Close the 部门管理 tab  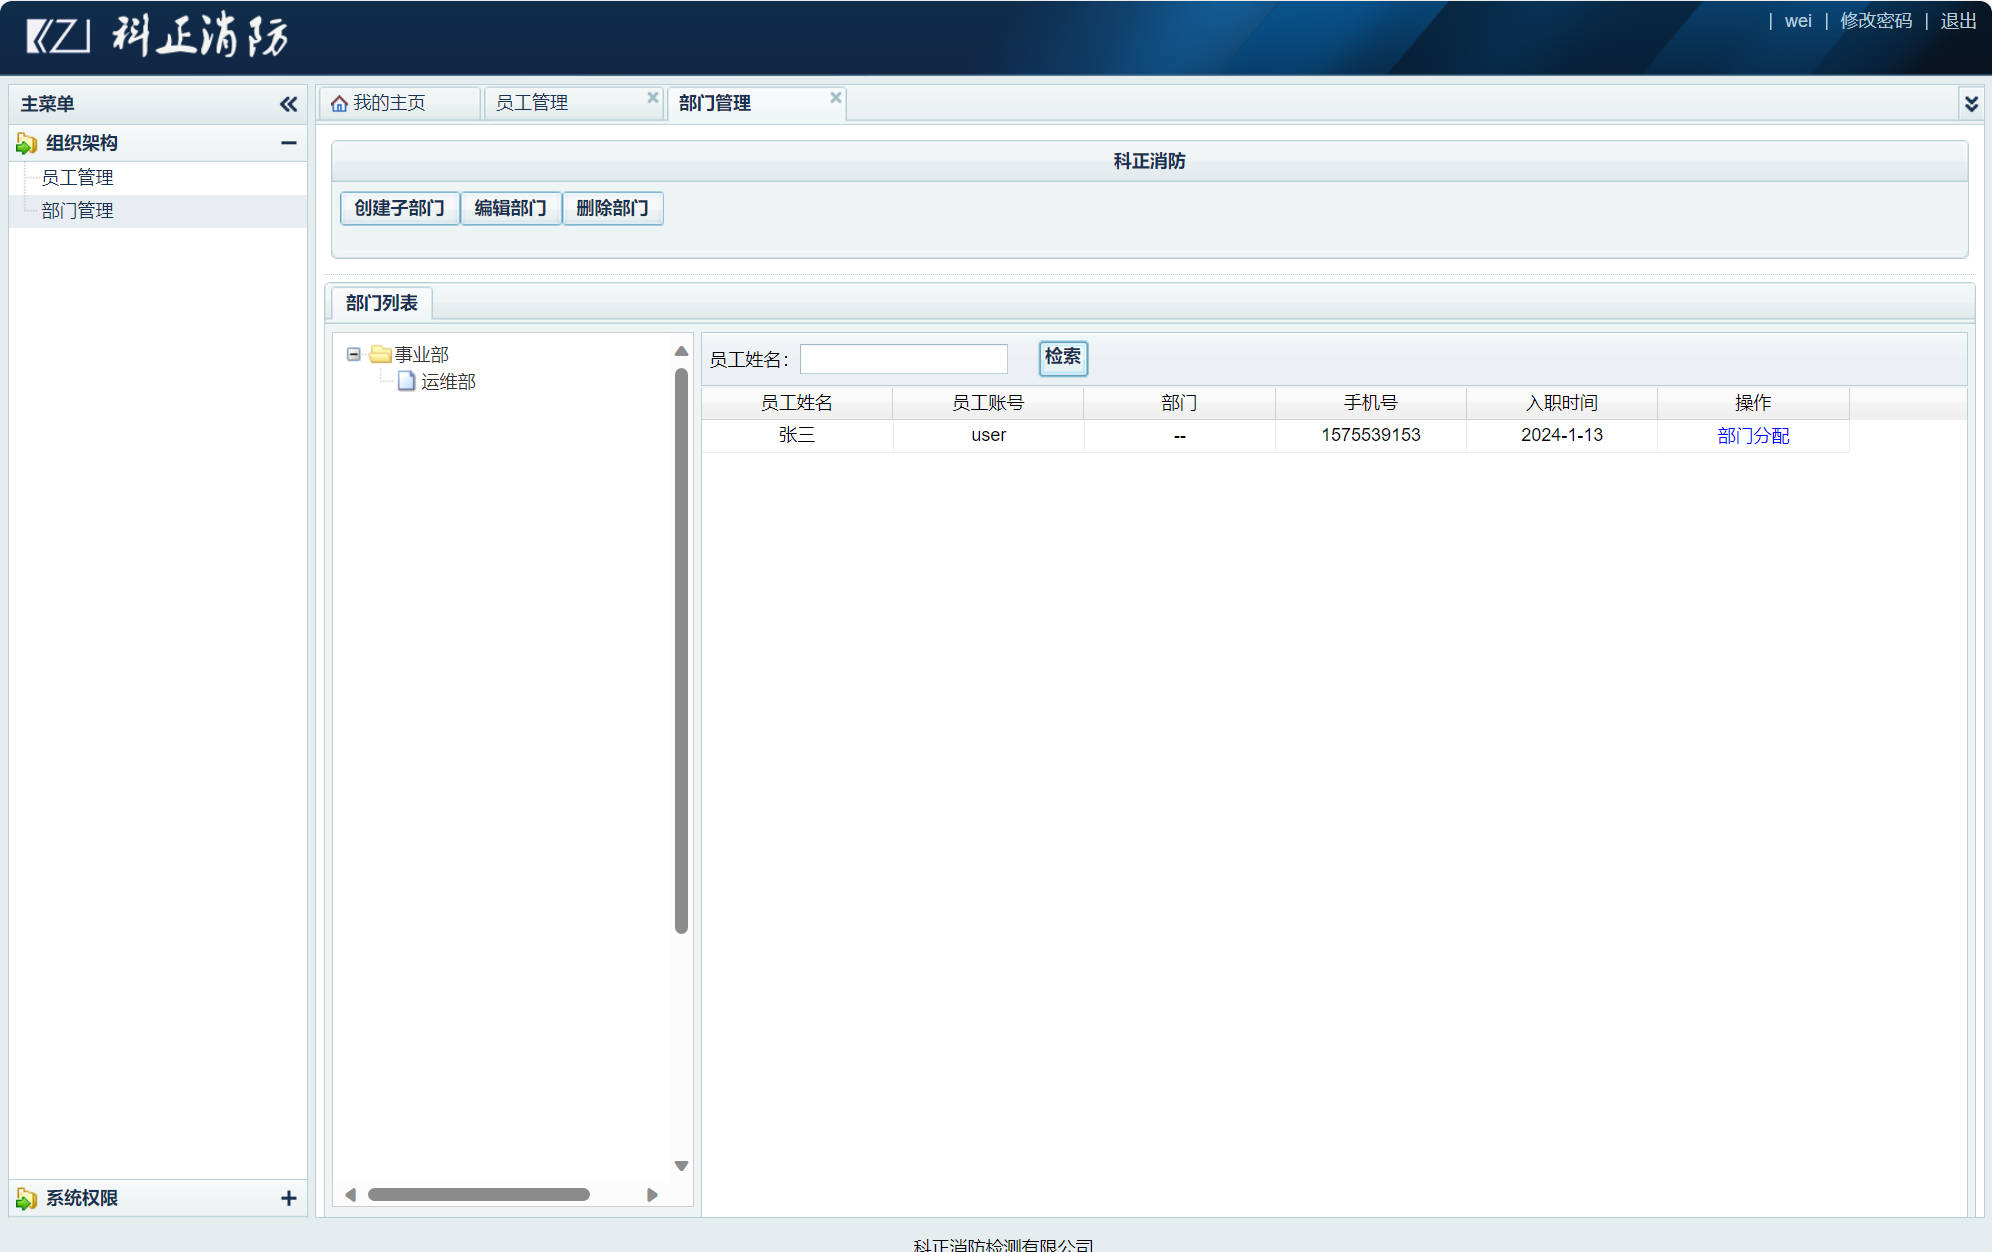coord(835,97)
